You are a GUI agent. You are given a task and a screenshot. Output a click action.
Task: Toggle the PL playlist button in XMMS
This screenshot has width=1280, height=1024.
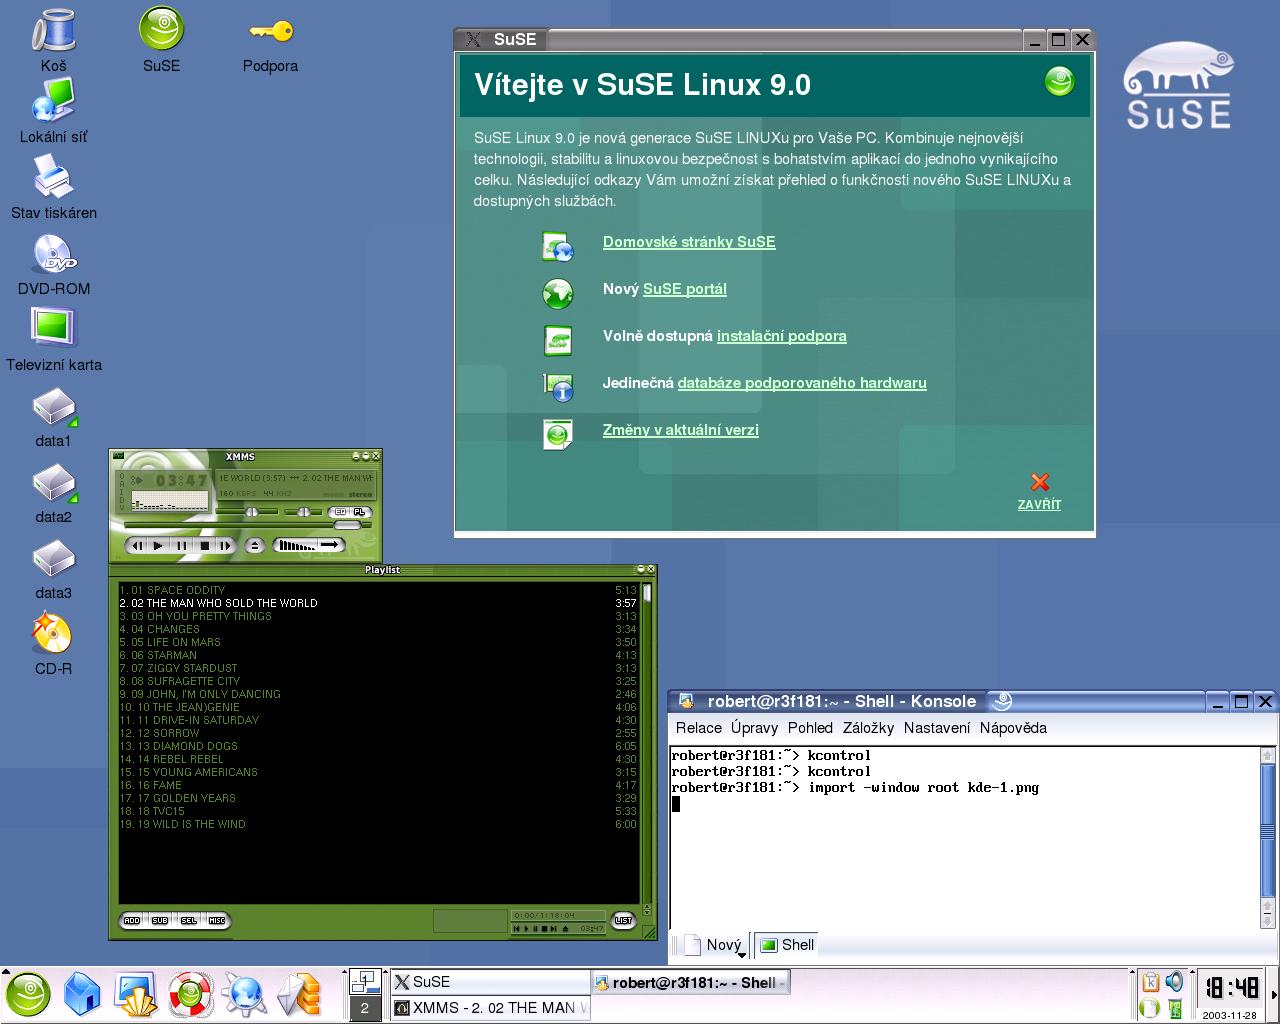pyautogui.click(x=360, y=512)
